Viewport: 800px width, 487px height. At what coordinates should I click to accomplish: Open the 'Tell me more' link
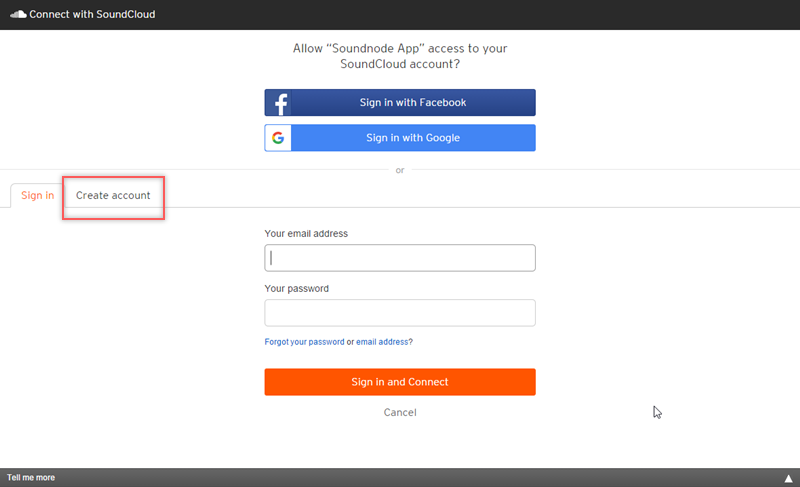point(31,478)
